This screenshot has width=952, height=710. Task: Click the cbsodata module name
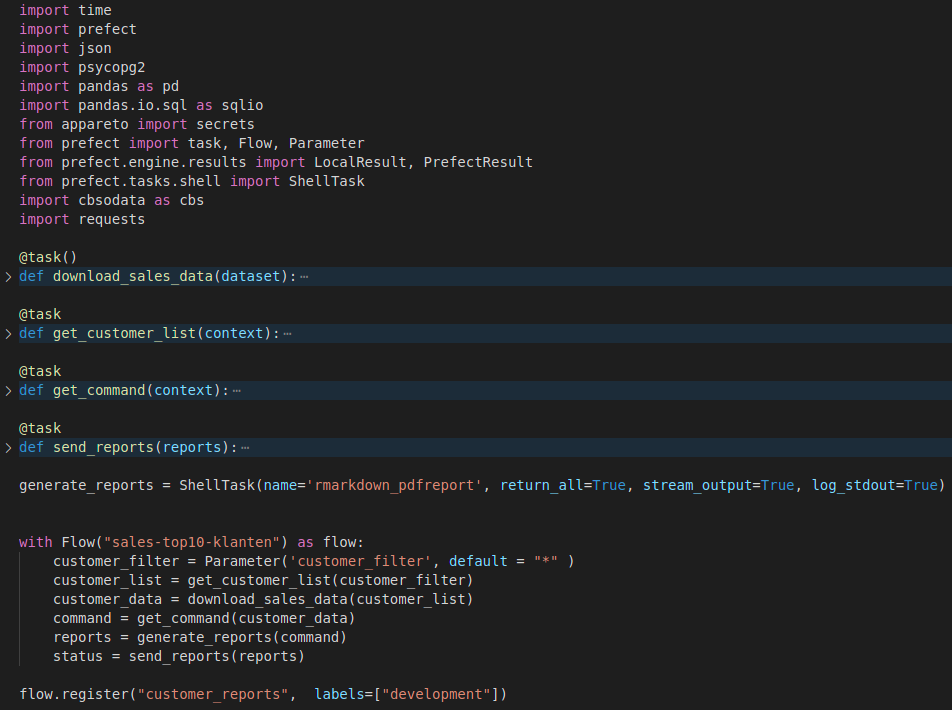(111, 200)
